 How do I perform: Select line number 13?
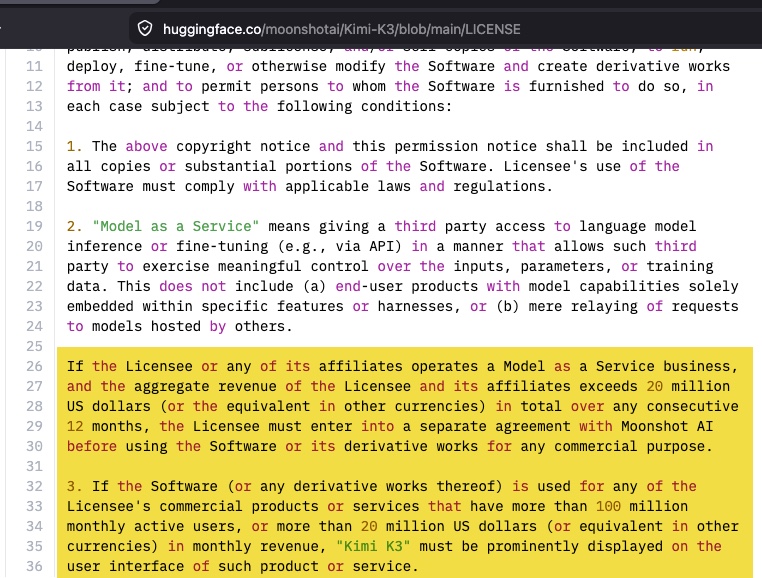click(34, 106)
